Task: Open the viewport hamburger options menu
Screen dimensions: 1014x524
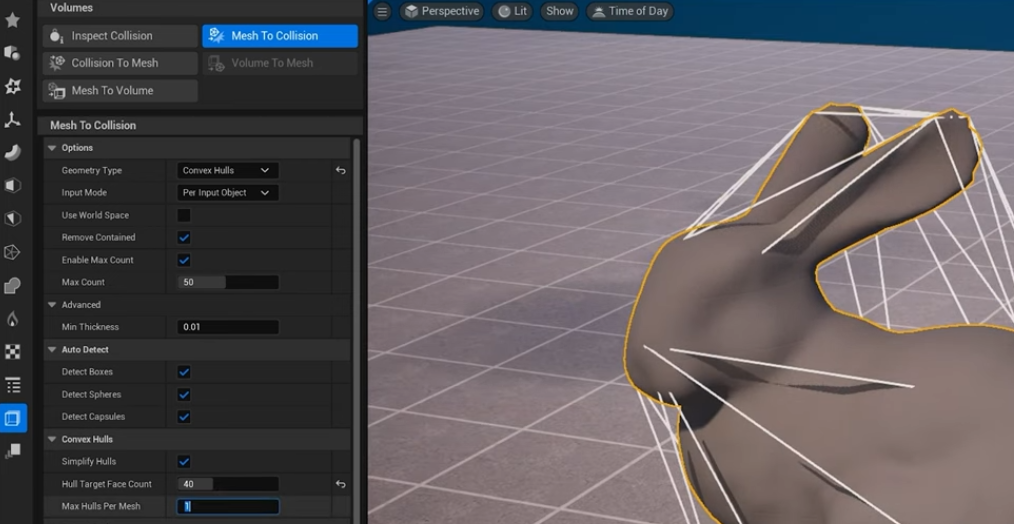Action: coord(382,11)
